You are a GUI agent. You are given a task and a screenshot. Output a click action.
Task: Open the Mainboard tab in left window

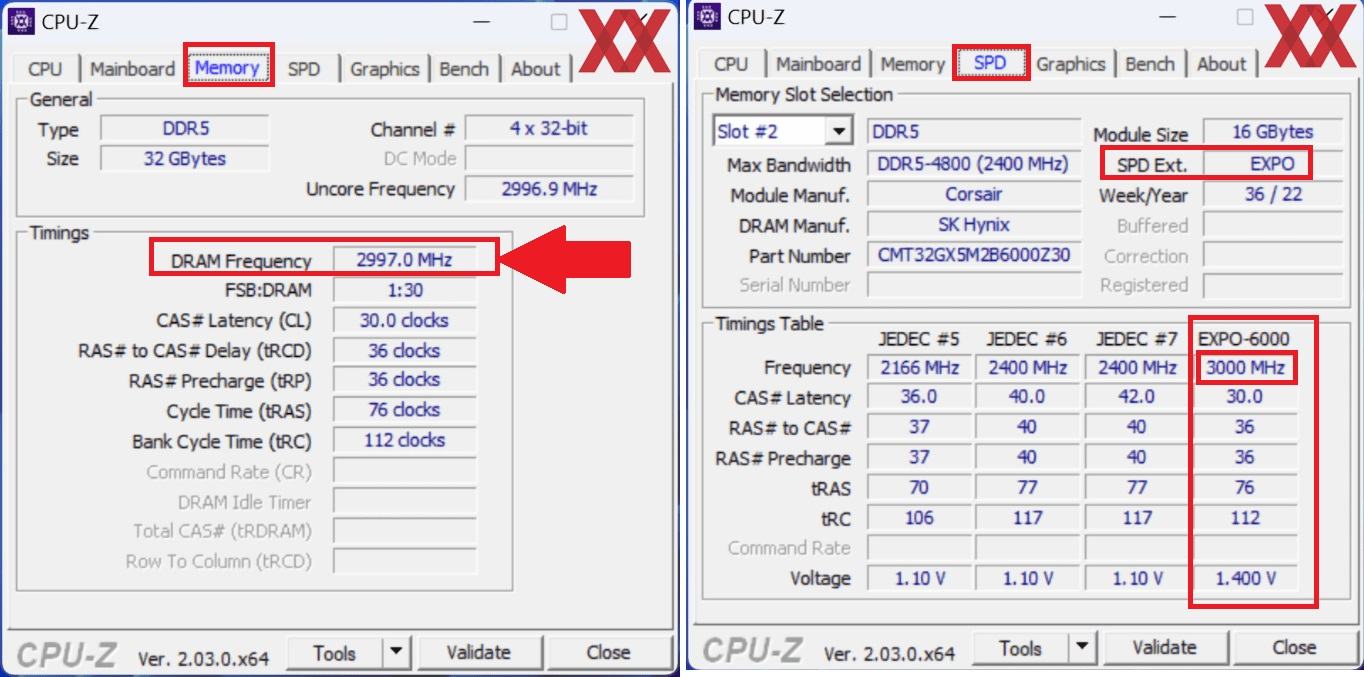(x=132, y=69)
